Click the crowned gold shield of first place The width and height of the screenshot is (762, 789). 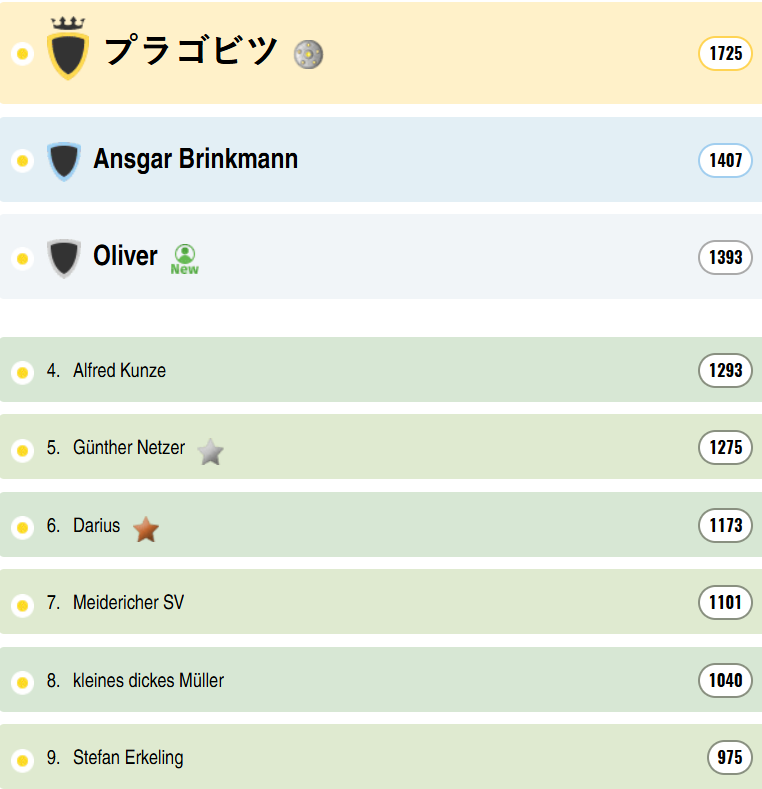(68, 52)
